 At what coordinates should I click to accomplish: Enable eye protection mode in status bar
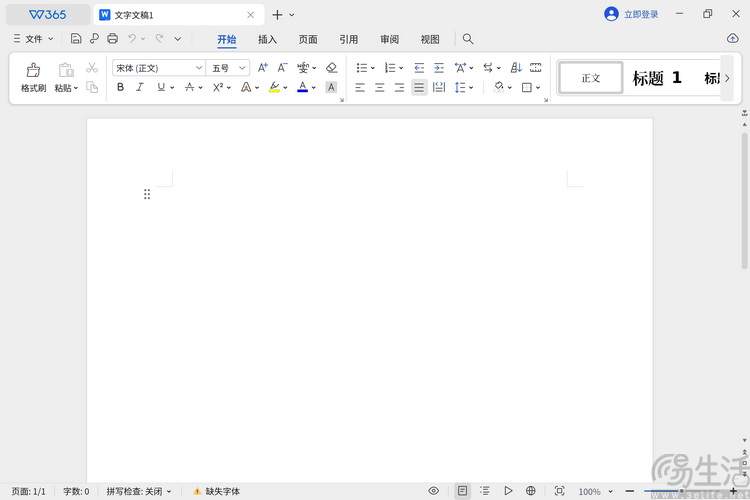pyautogui.click(x=434, y=491)
